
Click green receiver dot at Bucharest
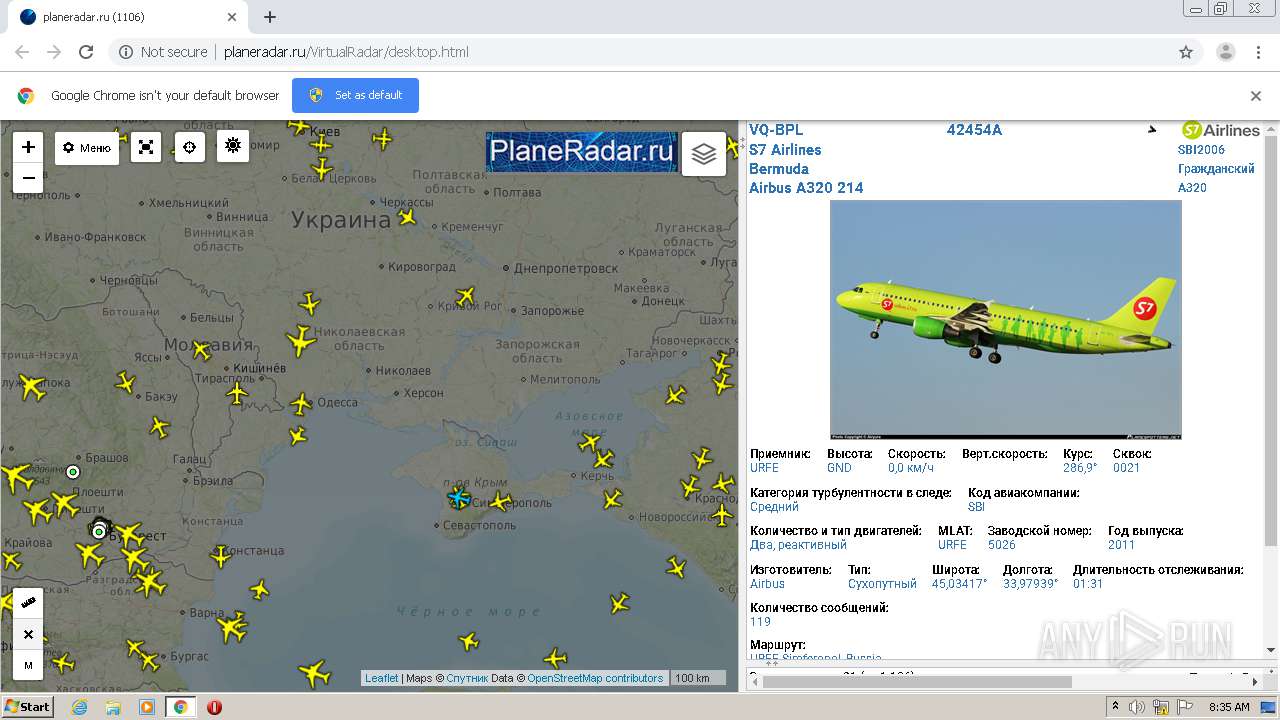(x=99, y=532)
